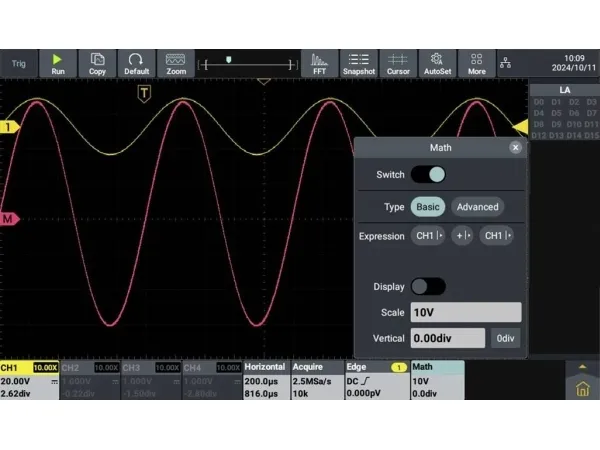Open the first CH1 expression source dropdown
The height and width of the screenshot is (450, 600).
point(428,236)
